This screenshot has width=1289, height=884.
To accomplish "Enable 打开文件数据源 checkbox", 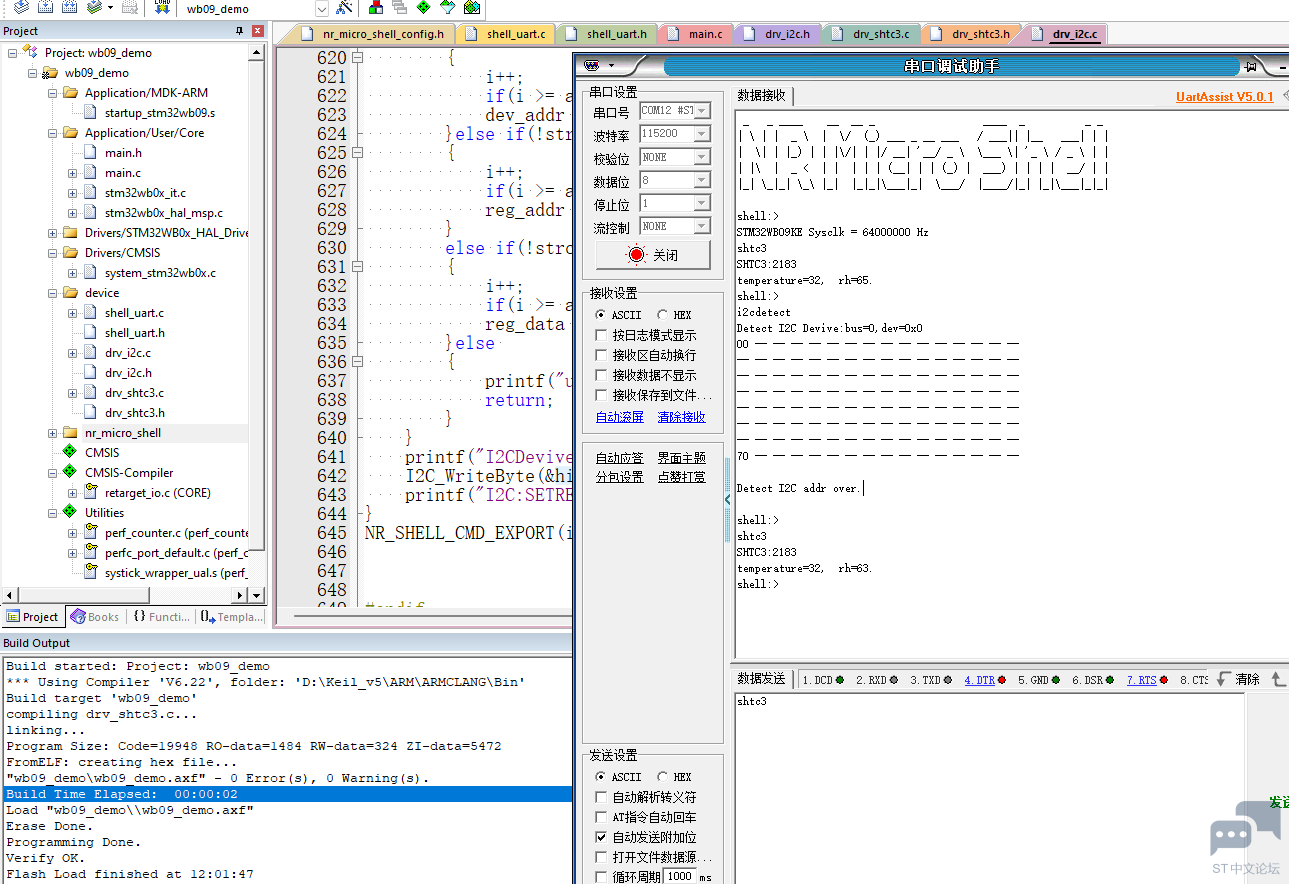I will [601, 857].
